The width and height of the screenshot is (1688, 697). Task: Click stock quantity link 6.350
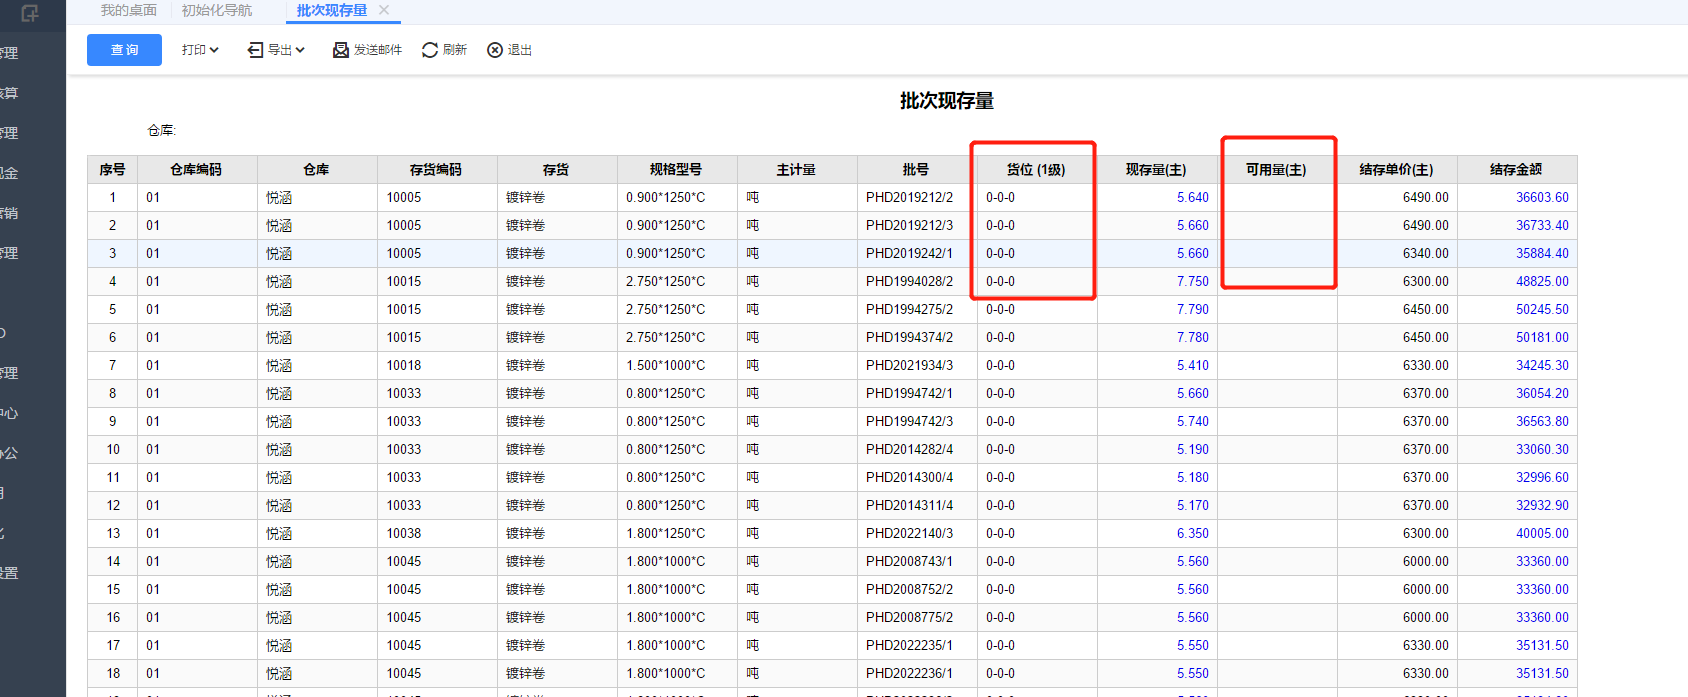pyautogui.click(x=1193, y=534)
